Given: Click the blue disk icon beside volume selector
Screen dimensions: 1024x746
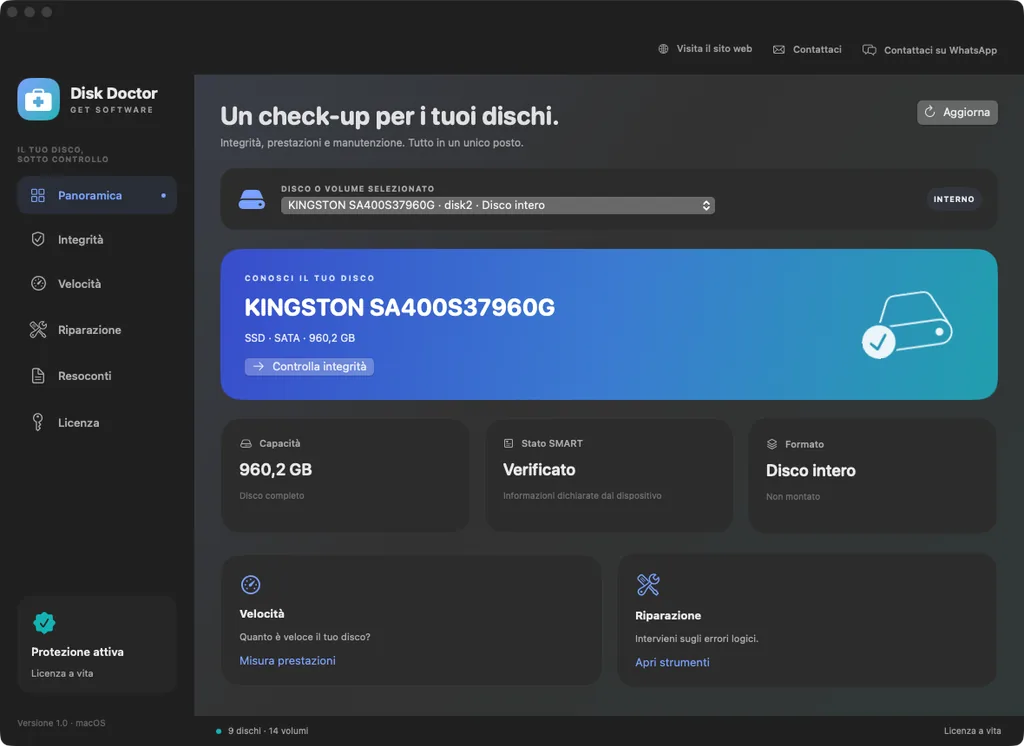Looking at the screenshot, I should pos(251,199).
